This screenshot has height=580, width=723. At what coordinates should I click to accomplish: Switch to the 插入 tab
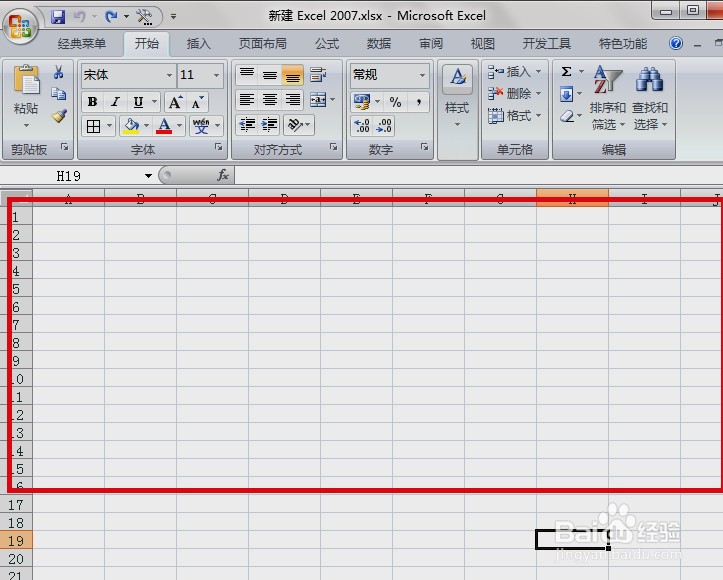[199, 44]
